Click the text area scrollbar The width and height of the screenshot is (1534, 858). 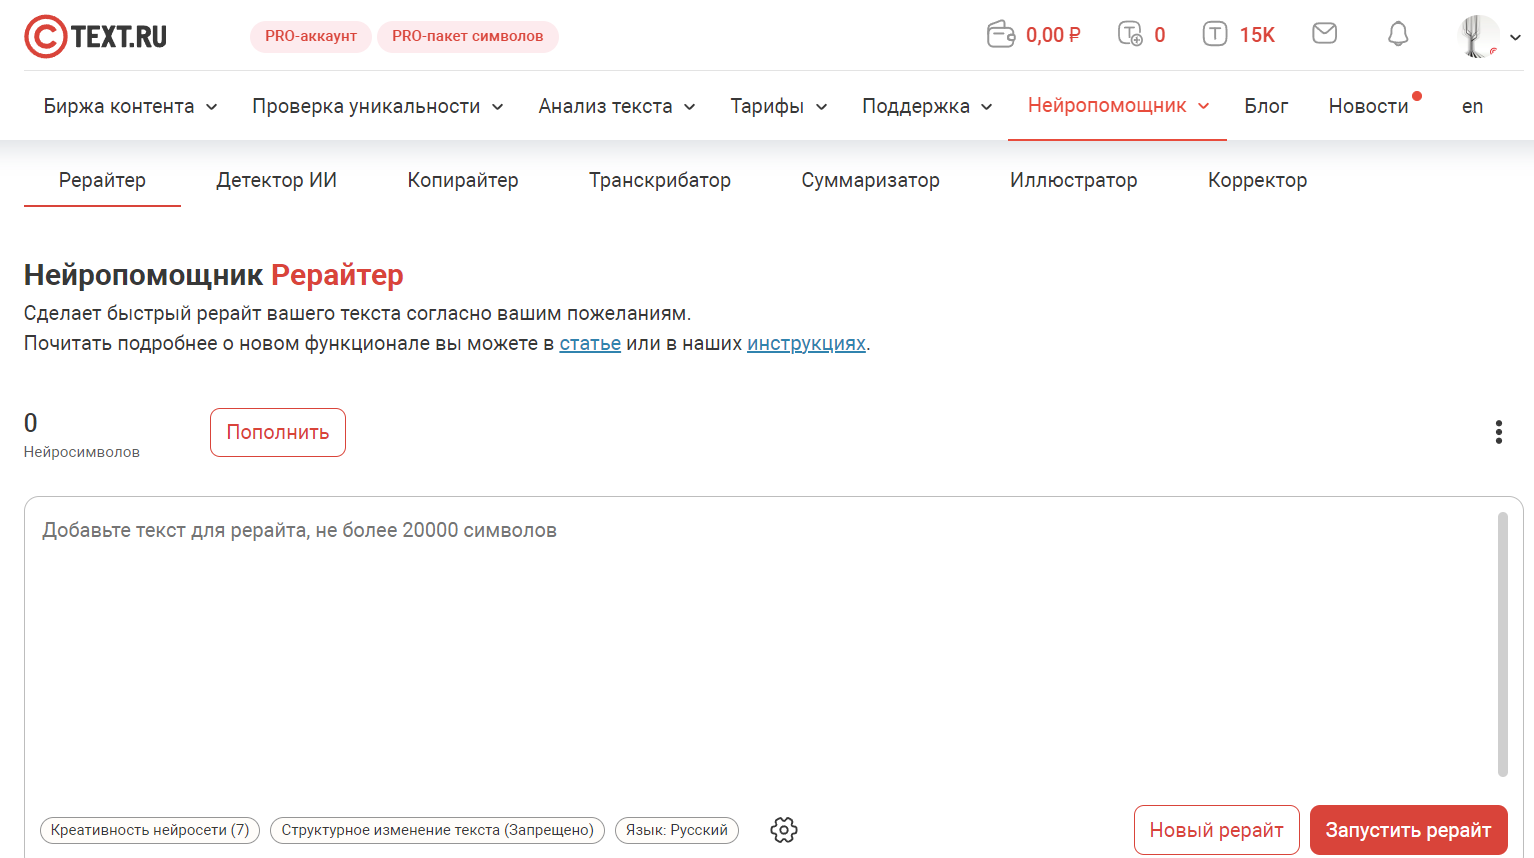click(x=1502, y=644)
